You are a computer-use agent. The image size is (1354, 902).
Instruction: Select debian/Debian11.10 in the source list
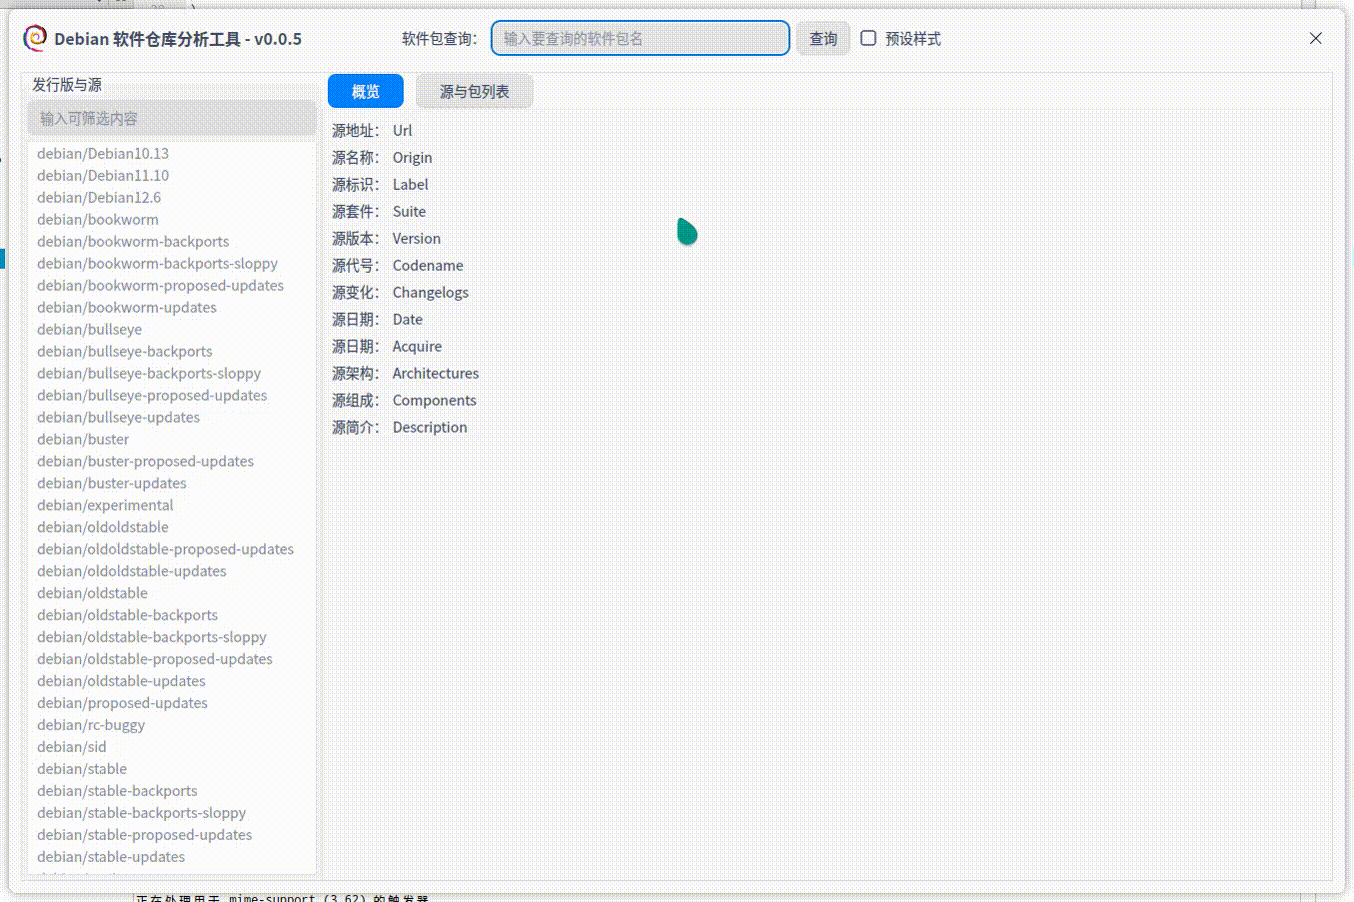pyautogui.click(x=172, y=175)
